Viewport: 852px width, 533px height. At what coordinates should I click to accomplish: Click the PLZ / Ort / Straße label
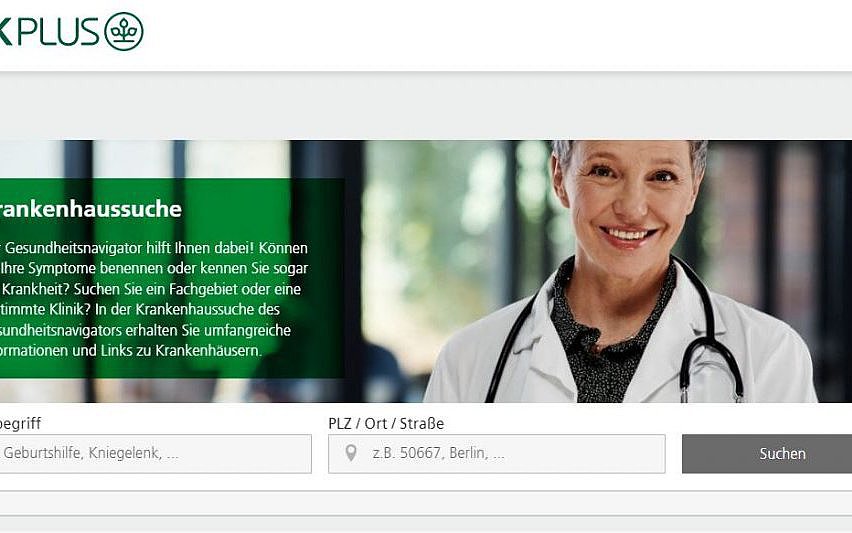(386, 423)
